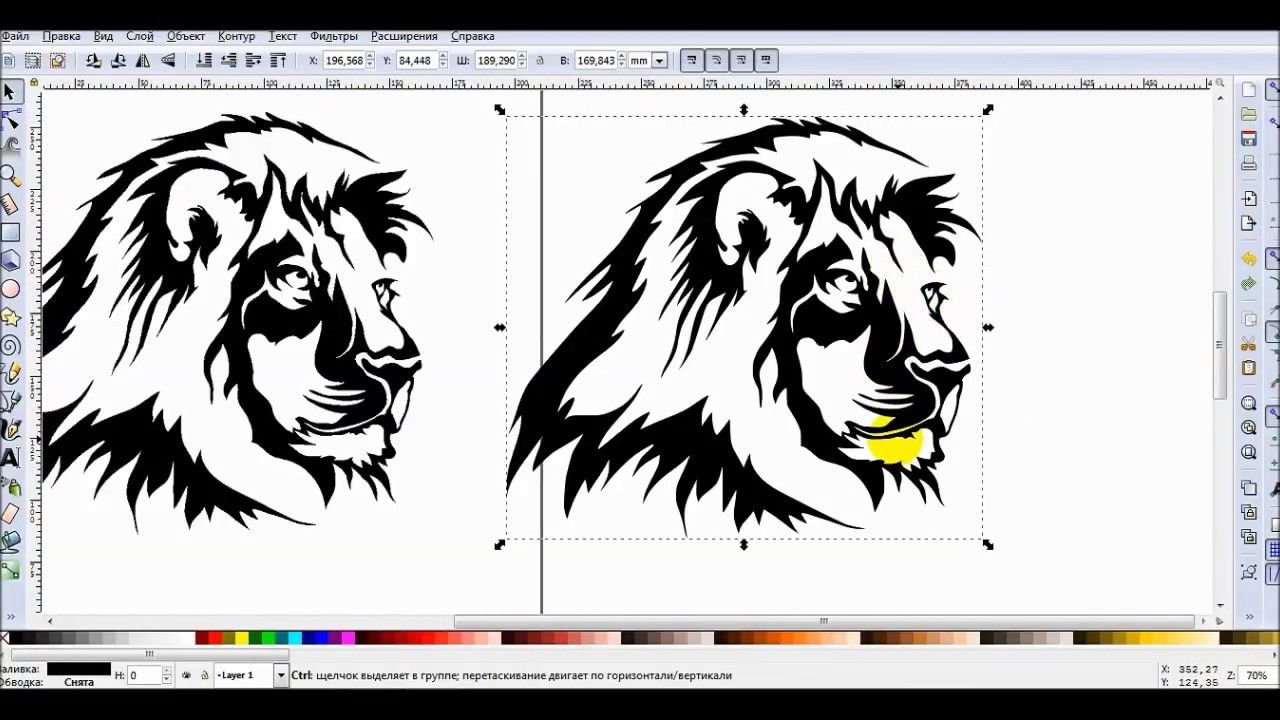Click the Cut scissors icon
This screenshot has height=720, width=1280.
1248,345
